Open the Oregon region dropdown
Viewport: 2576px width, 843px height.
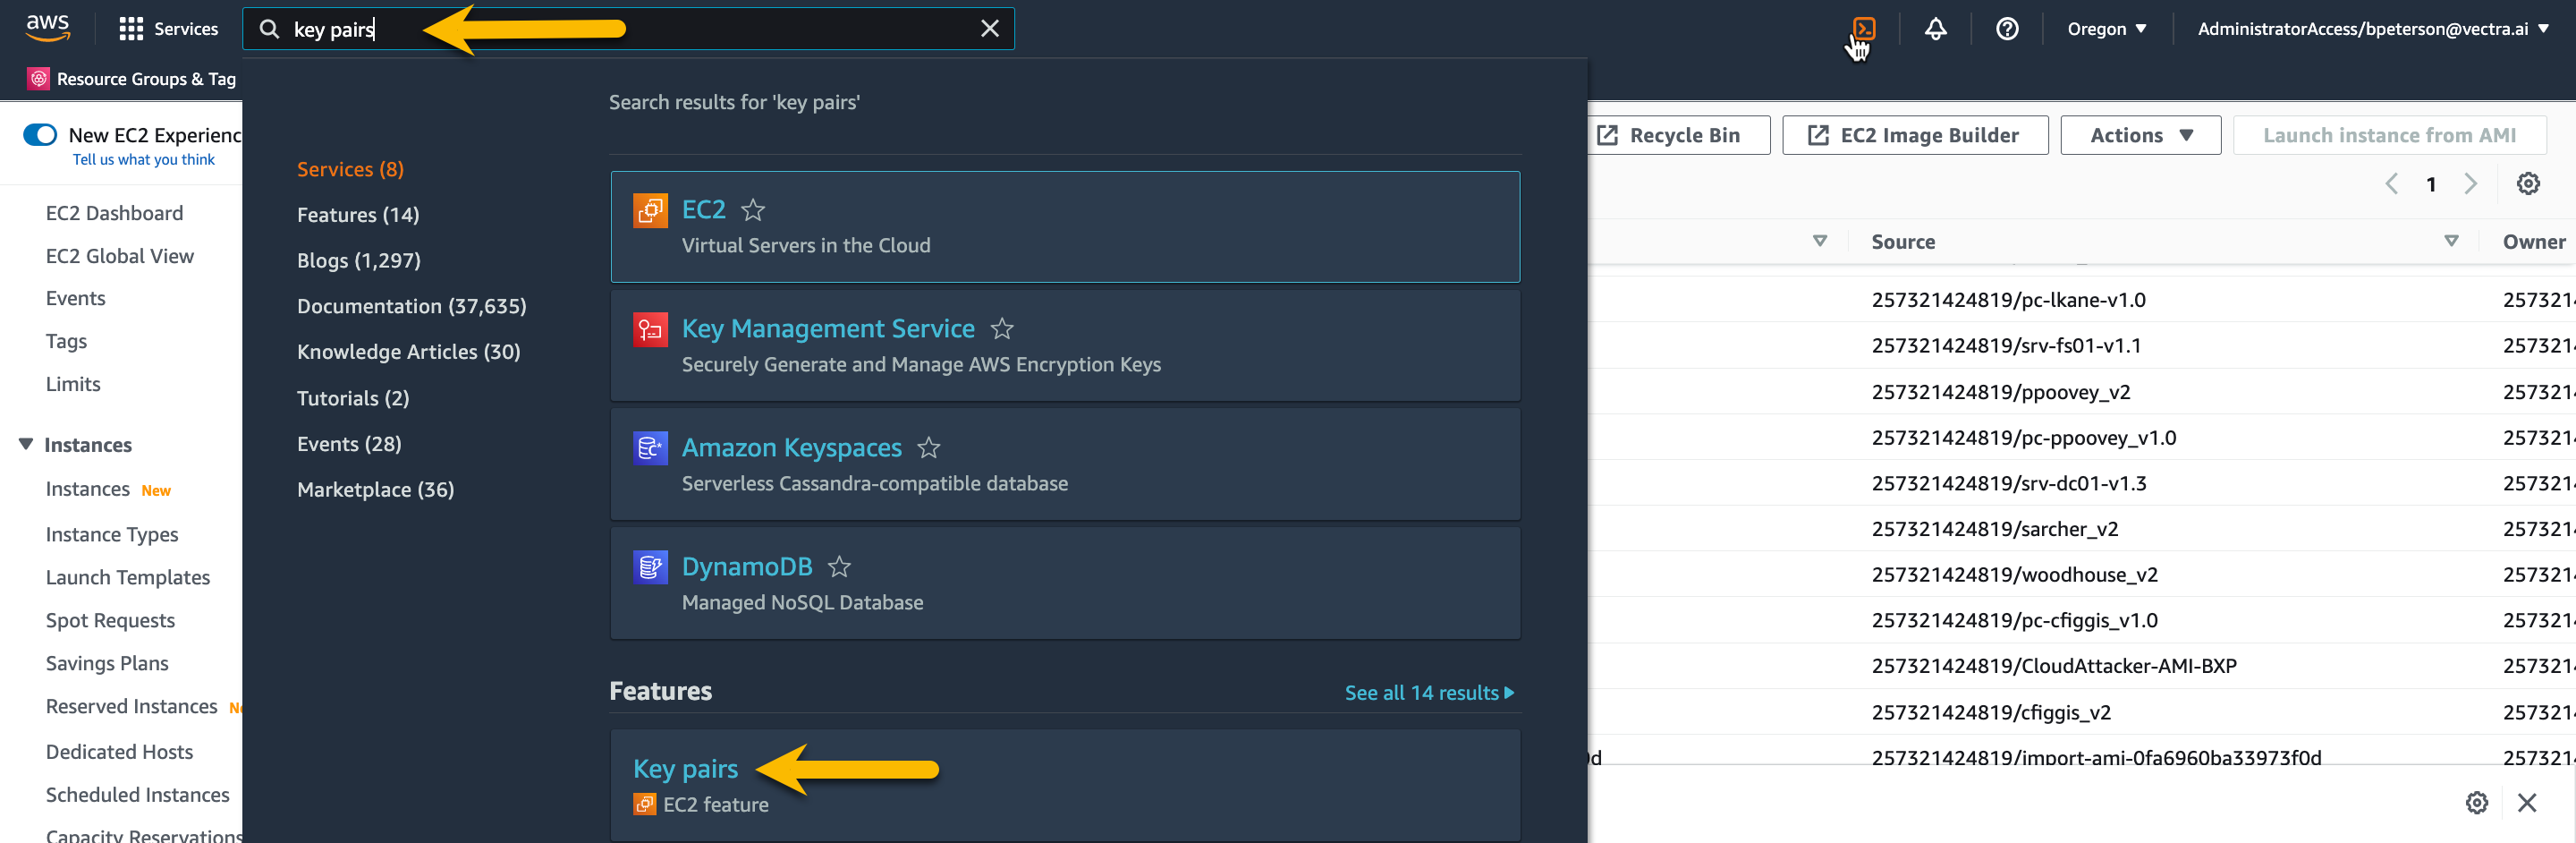(x=2106, y=29)
